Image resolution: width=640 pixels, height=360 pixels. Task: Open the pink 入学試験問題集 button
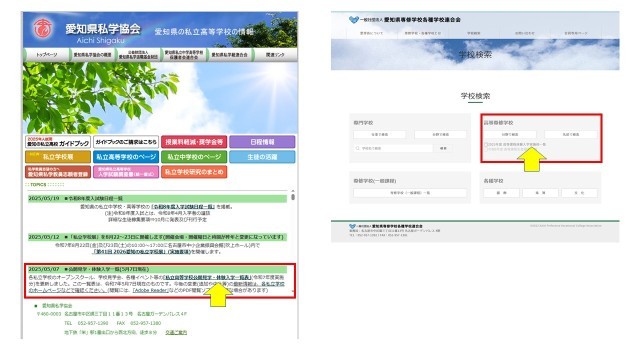point(126,172)
